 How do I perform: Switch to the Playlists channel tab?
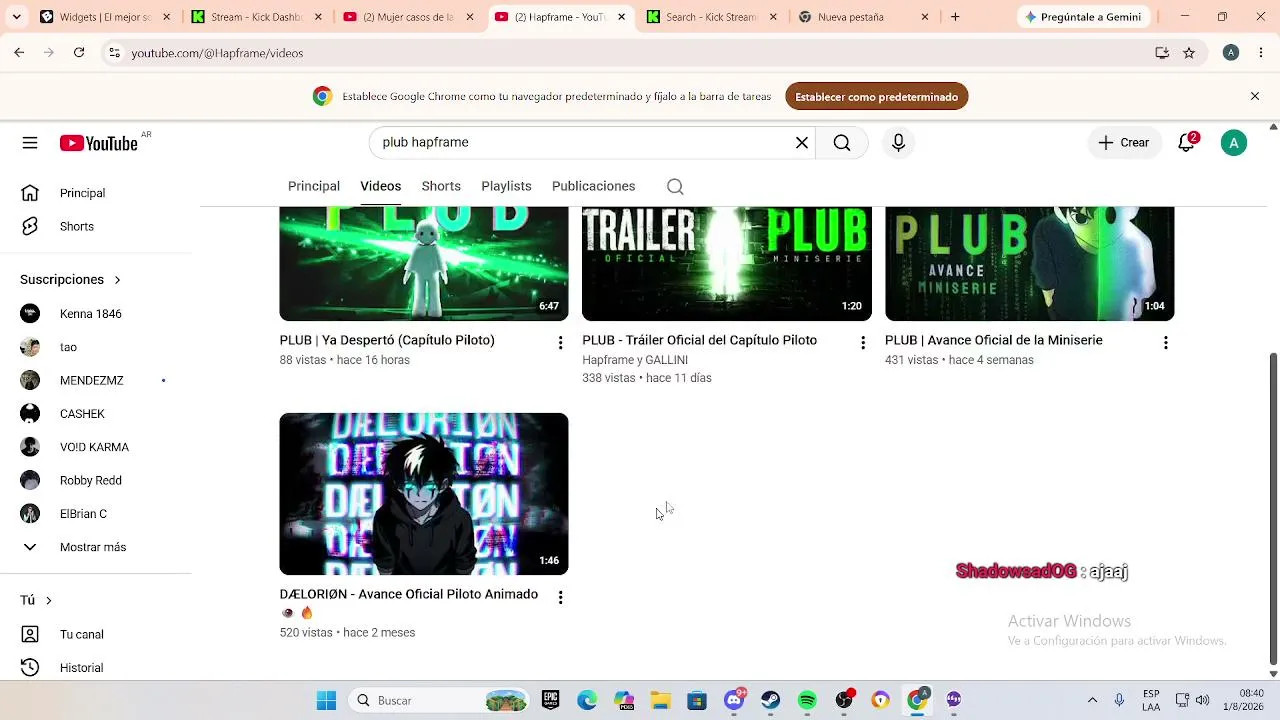pos(506,186)
